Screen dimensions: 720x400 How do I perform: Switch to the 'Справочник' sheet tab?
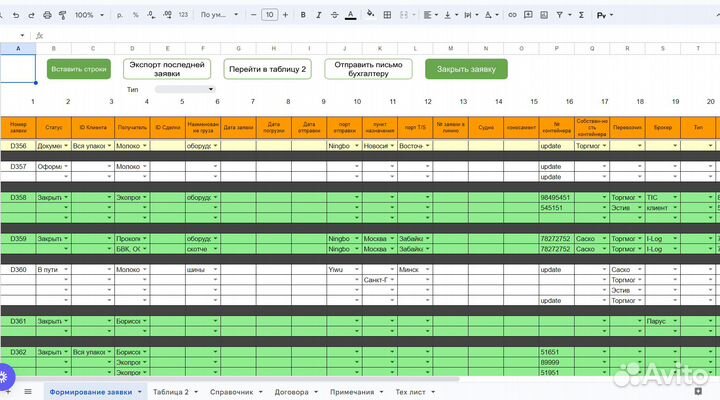tap(231, 392)
